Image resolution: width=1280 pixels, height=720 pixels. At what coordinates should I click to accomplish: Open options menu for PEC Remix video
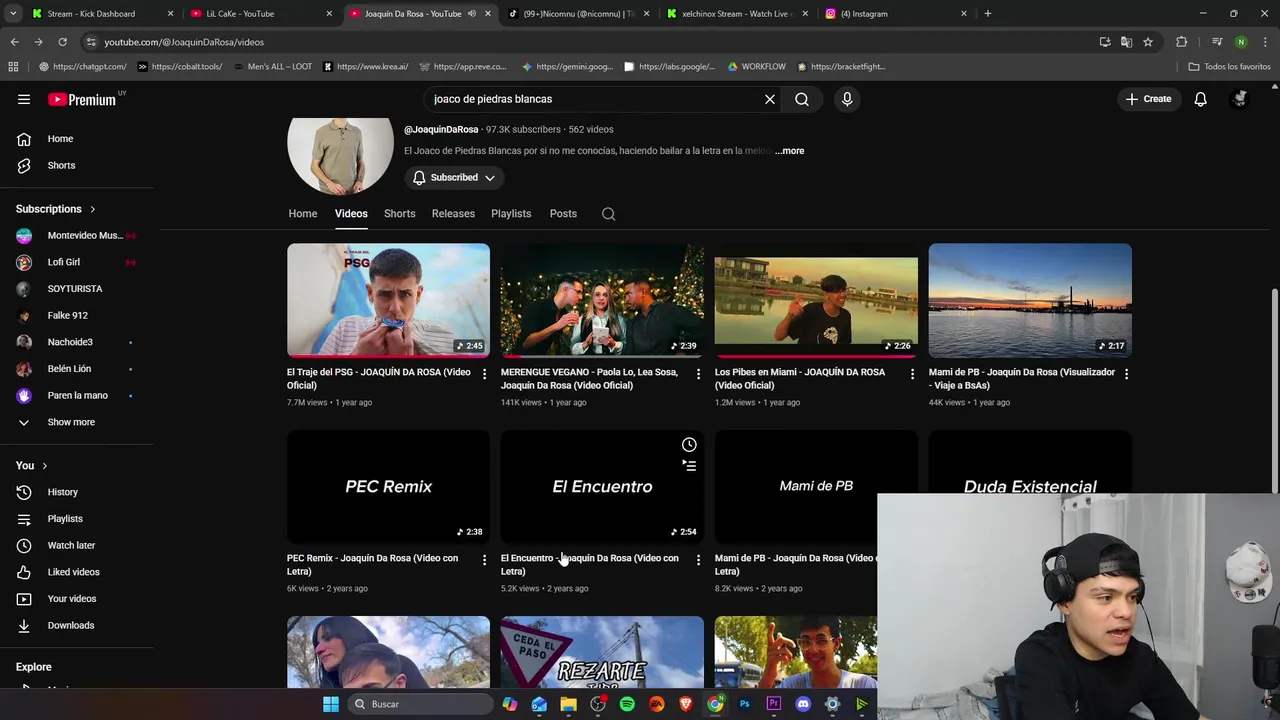pos(484,560)
